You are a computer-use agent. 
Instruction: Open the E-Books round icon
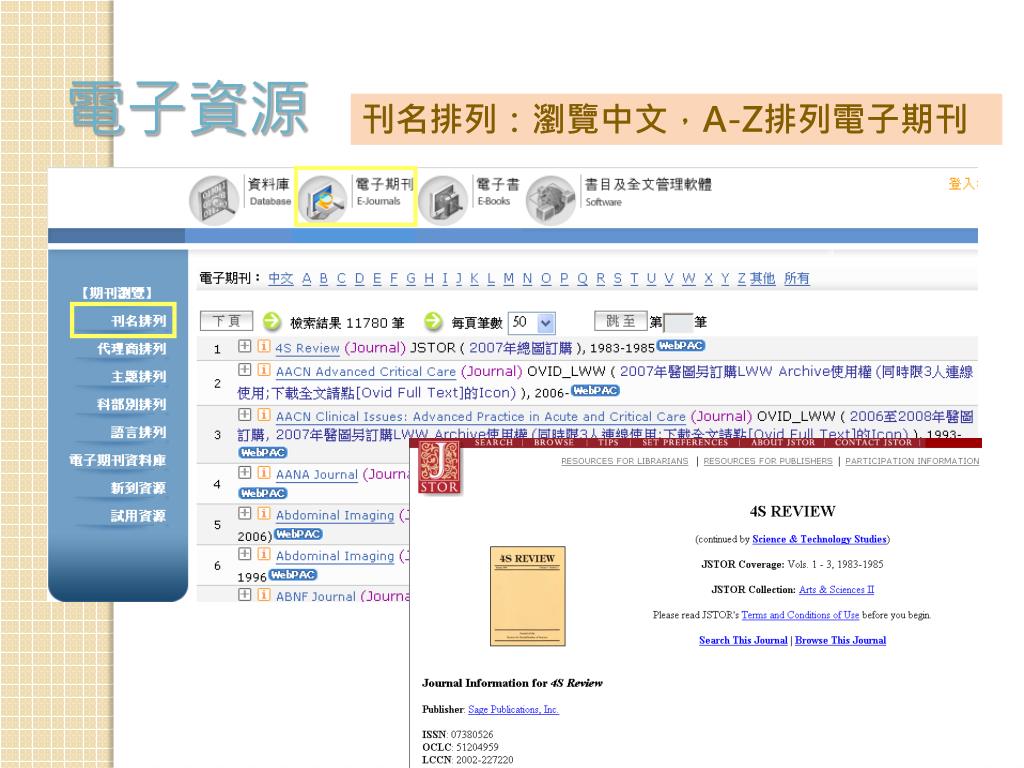pos(442,200)
